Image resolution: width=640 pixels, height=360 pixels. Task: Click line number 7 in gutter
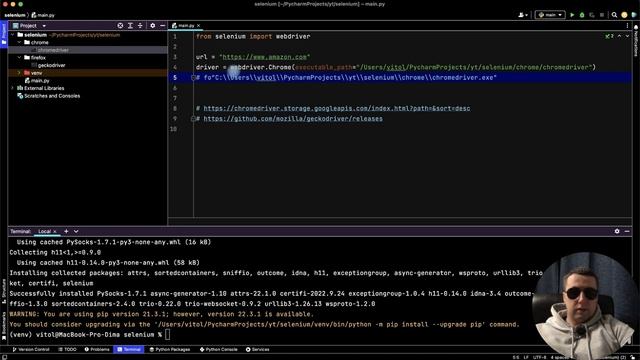coord(175,98)
